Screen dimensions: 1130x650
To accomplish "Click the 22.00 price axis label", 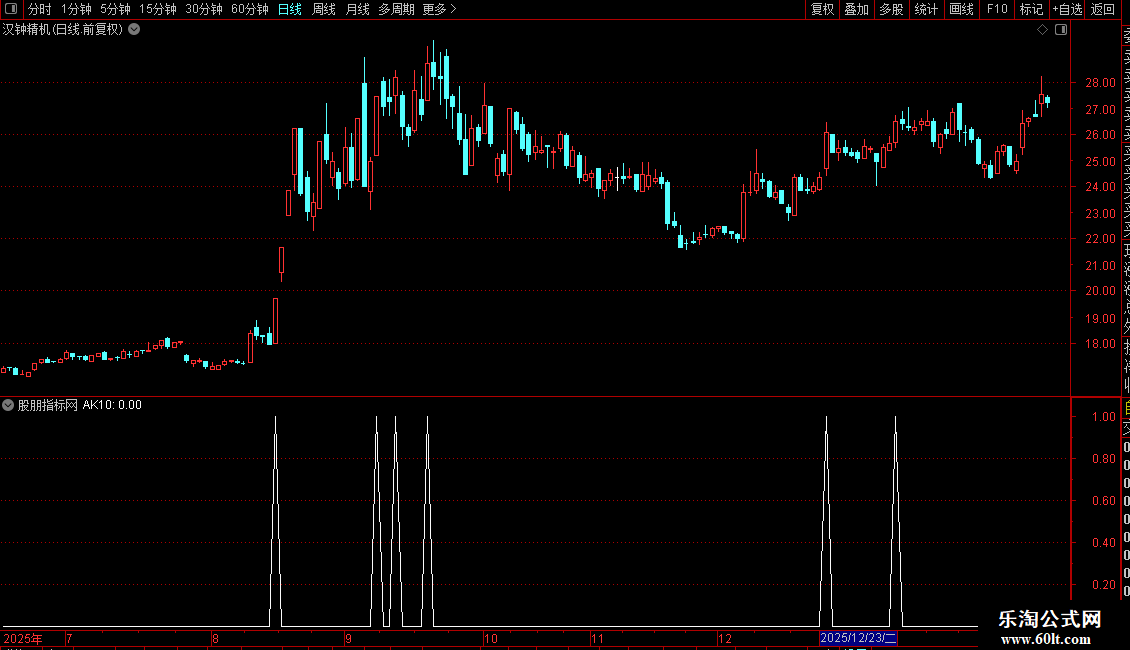I will [x=1100, y=239].
